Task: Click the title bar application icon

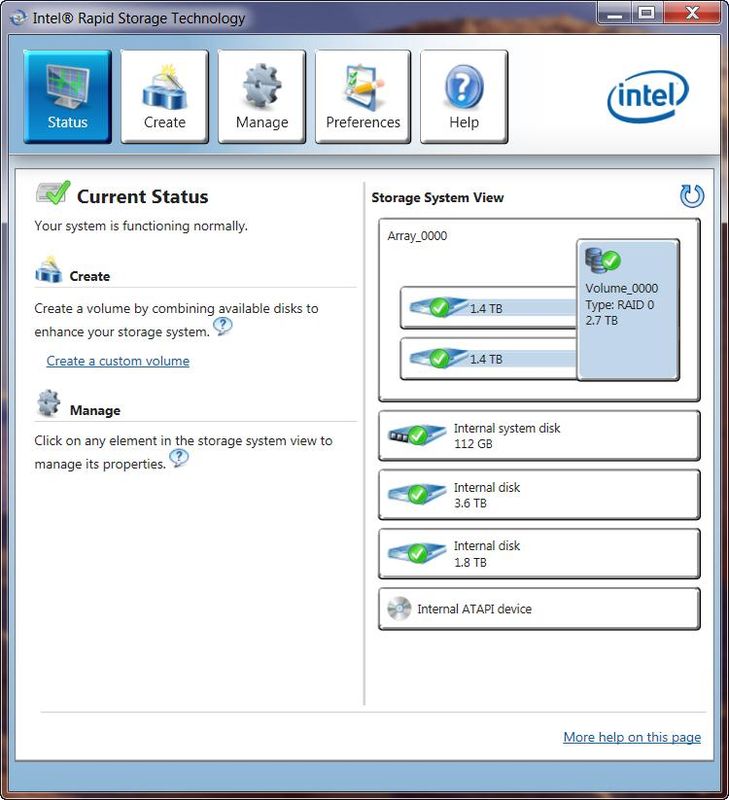Action: point(18,18)
